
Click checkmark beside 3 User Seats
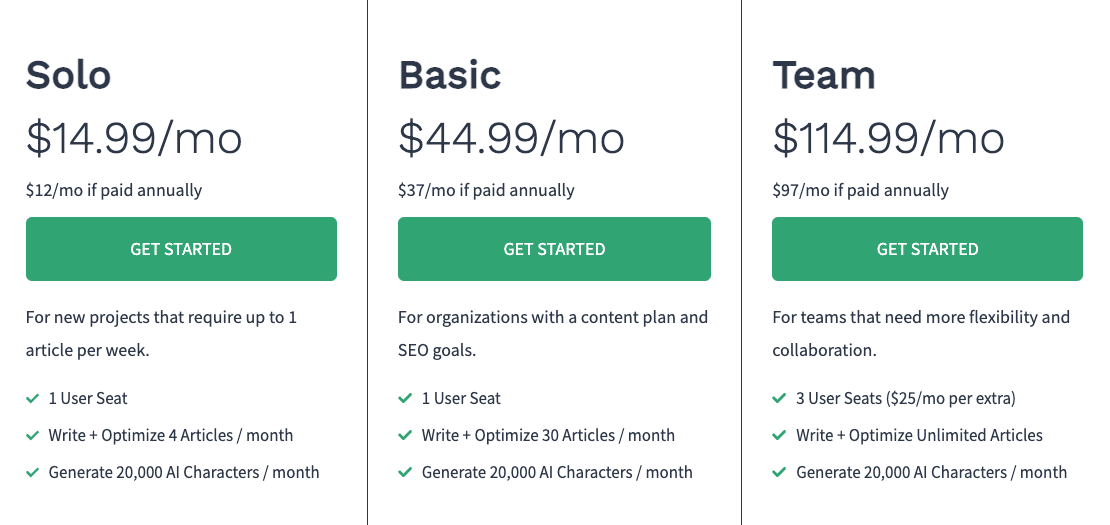(x=779, y=398)
